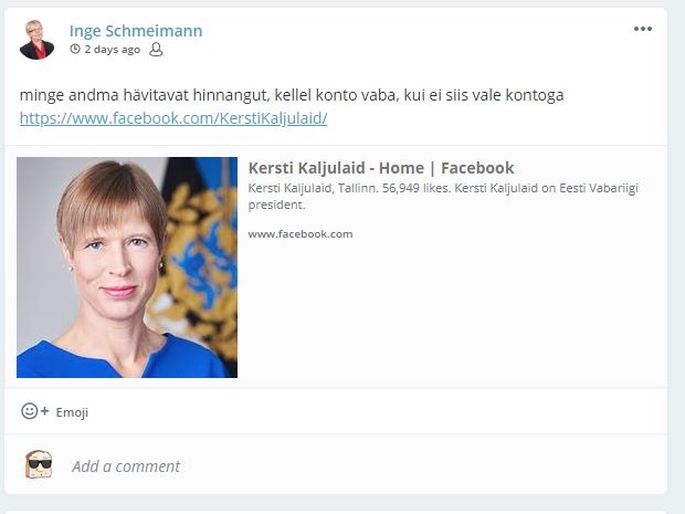Click the preview description mentioning 56,949 likes
Screen dimensions: 685x514
443,196
